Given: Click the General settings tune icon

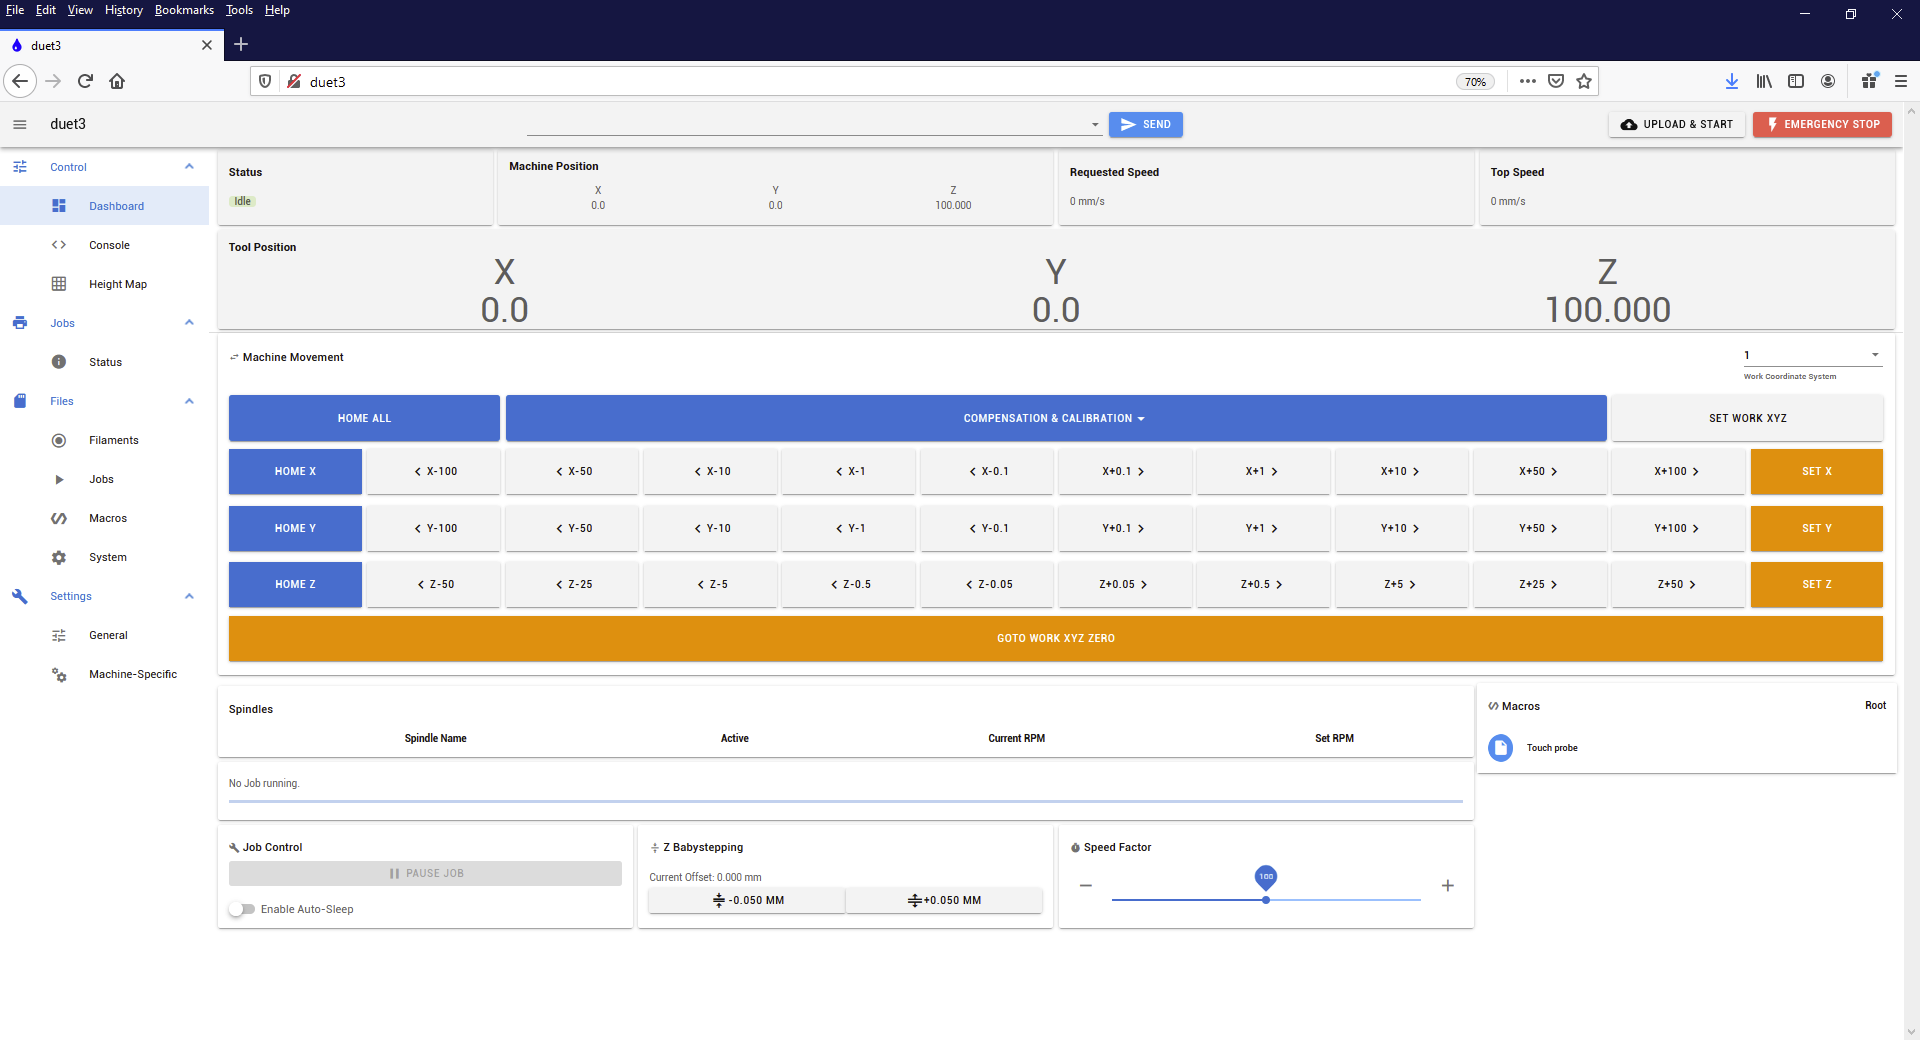Looking at the screenshot, I should pos(59,635).
